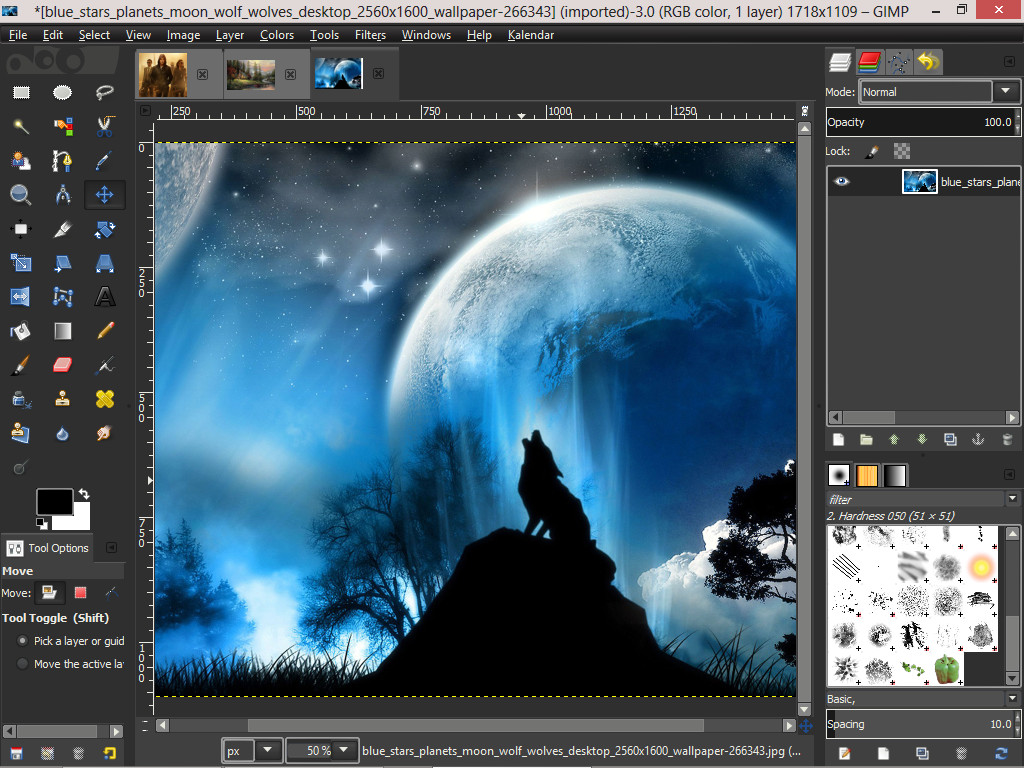The width and height of the screenshot is (1024, 768).
Task: Open the 50% zoom level dropdown
Action: click(344, 750)
